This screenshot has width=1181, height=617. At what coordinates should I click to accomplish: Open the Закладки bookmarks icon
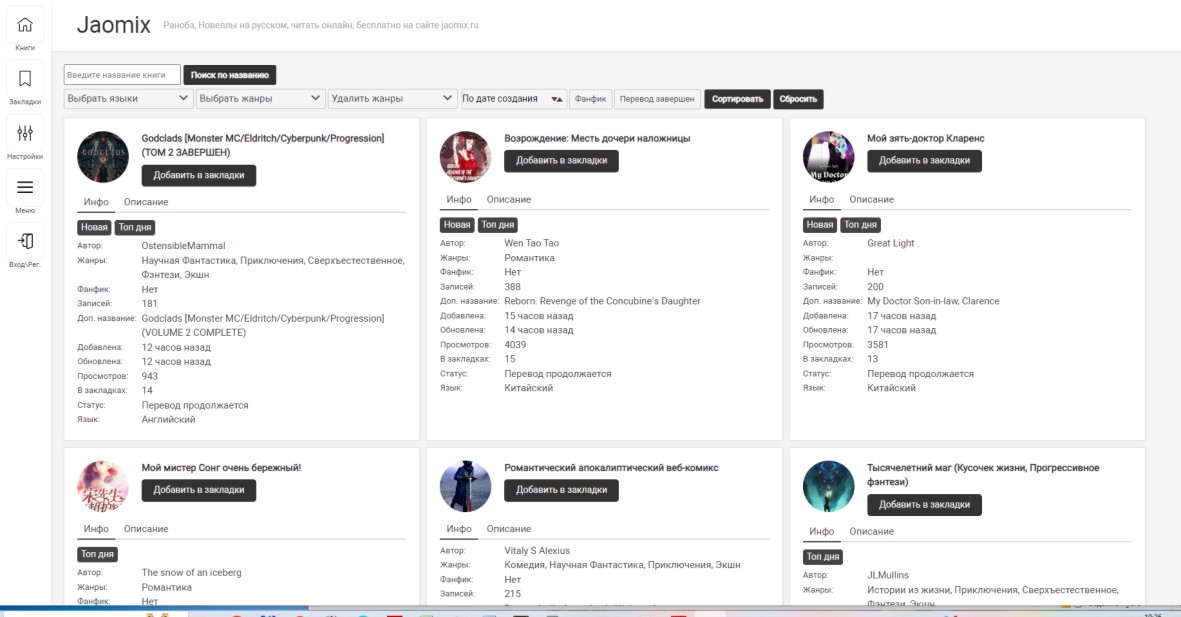coord(25,80)
